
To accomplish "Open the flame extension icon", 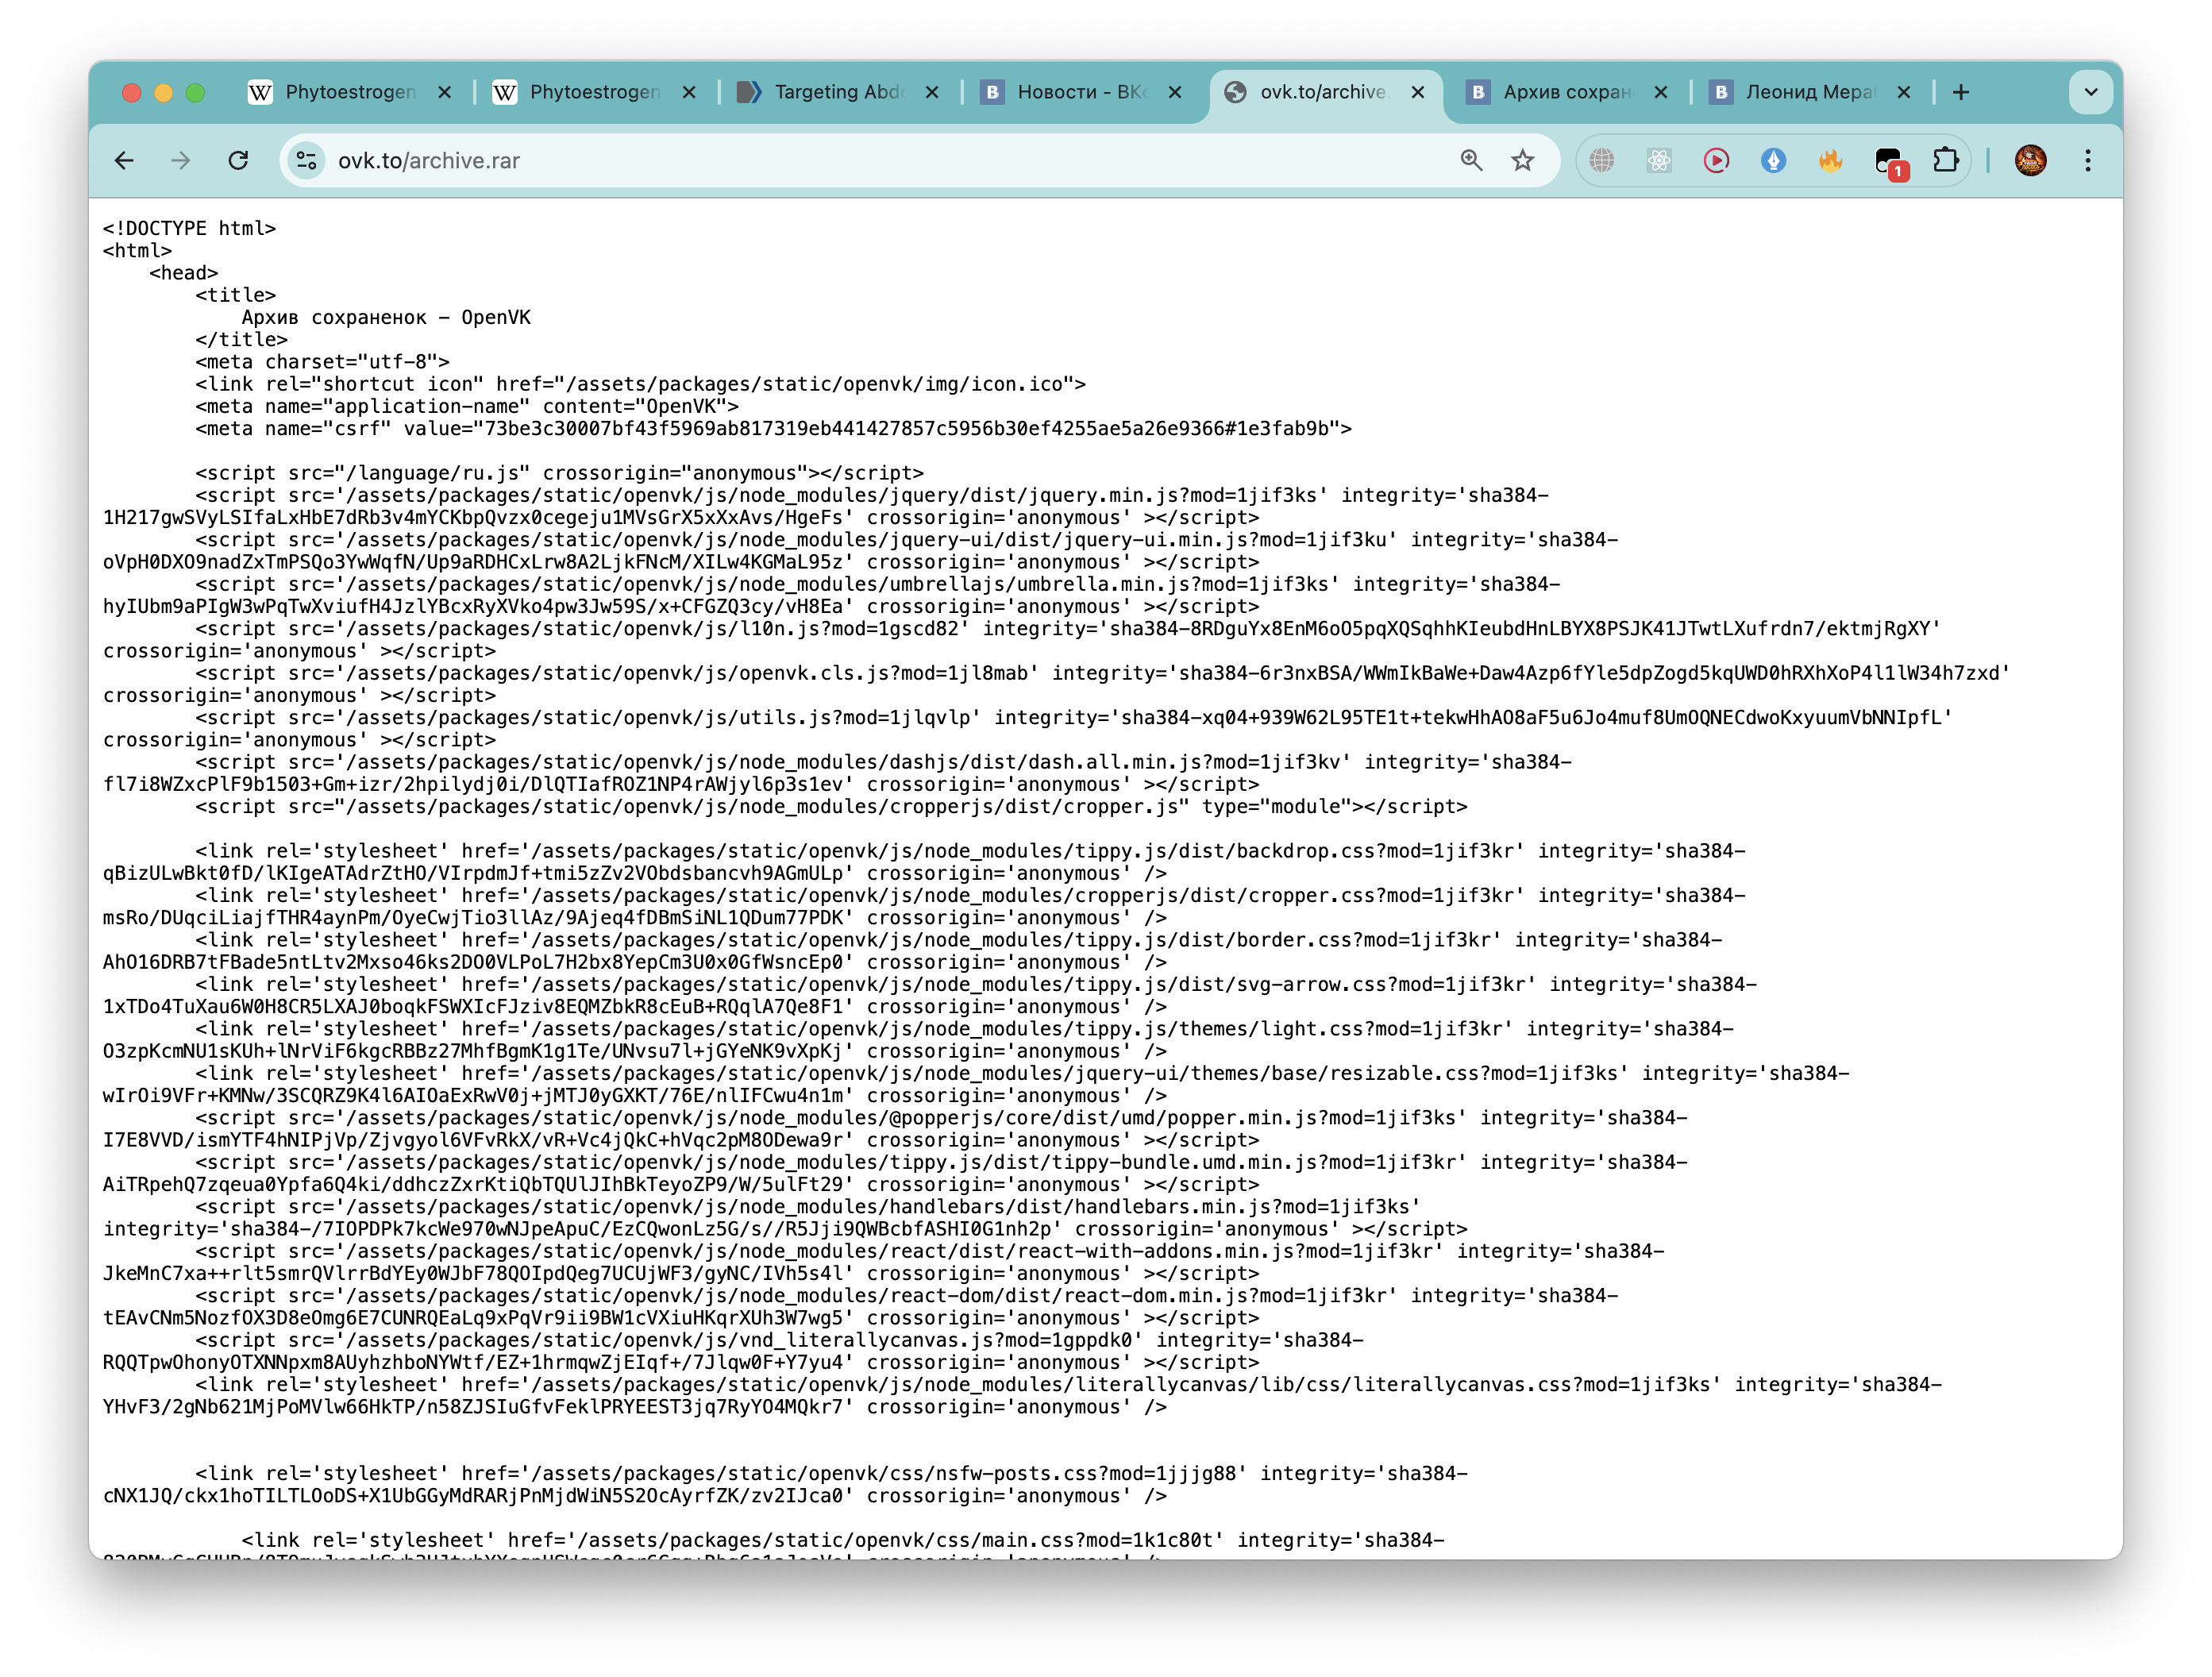I will (x=1830, y=161).
